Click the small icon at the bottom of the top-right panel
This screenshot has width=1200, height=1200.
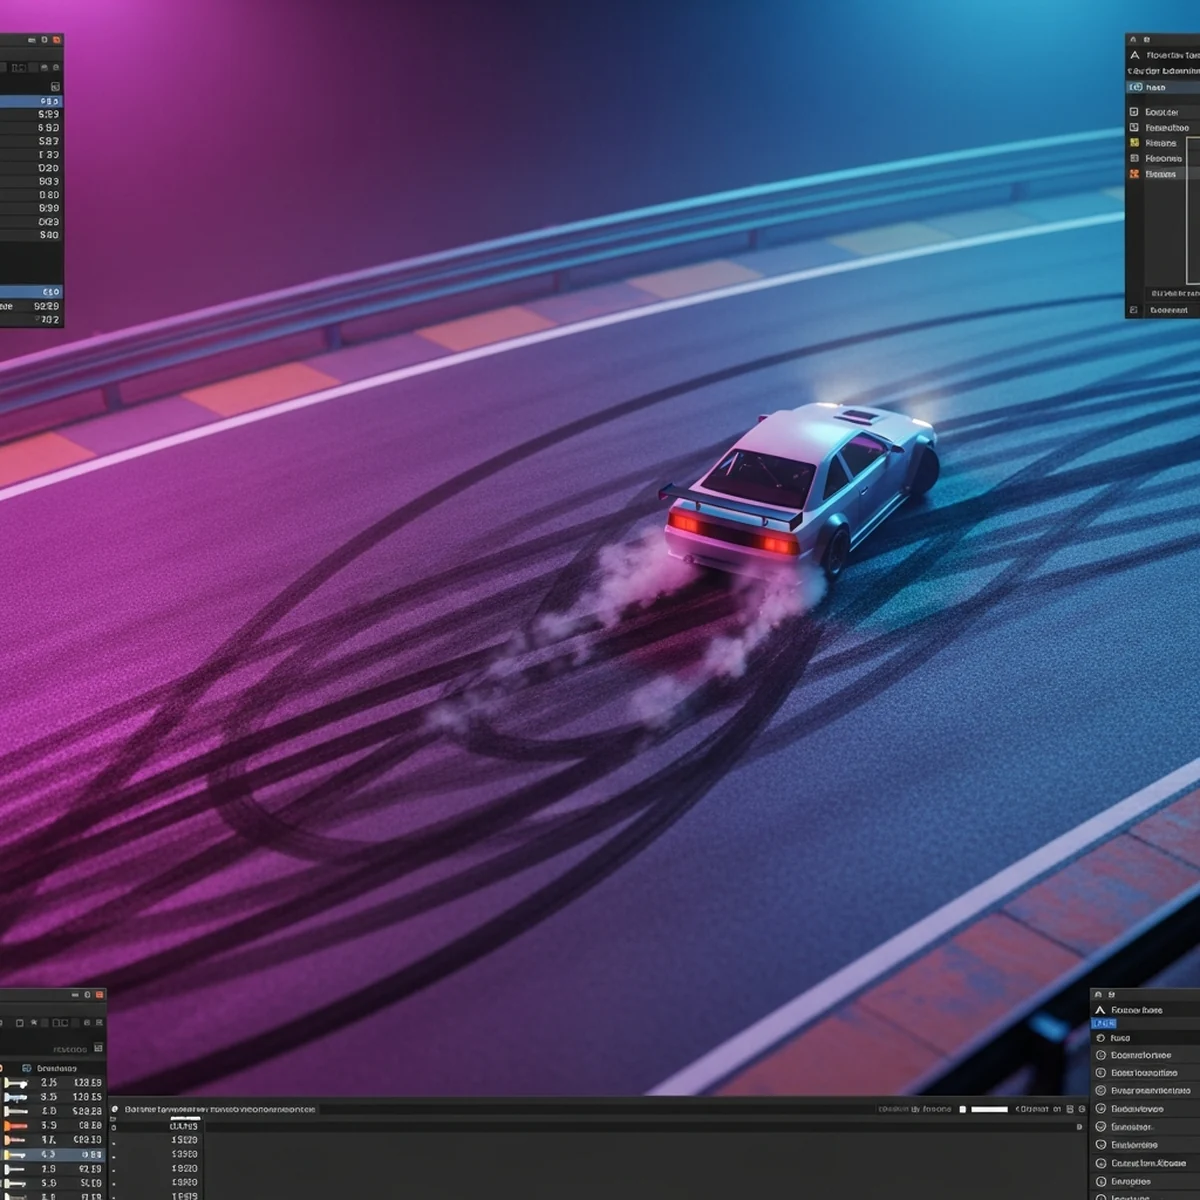point(1133,310)
